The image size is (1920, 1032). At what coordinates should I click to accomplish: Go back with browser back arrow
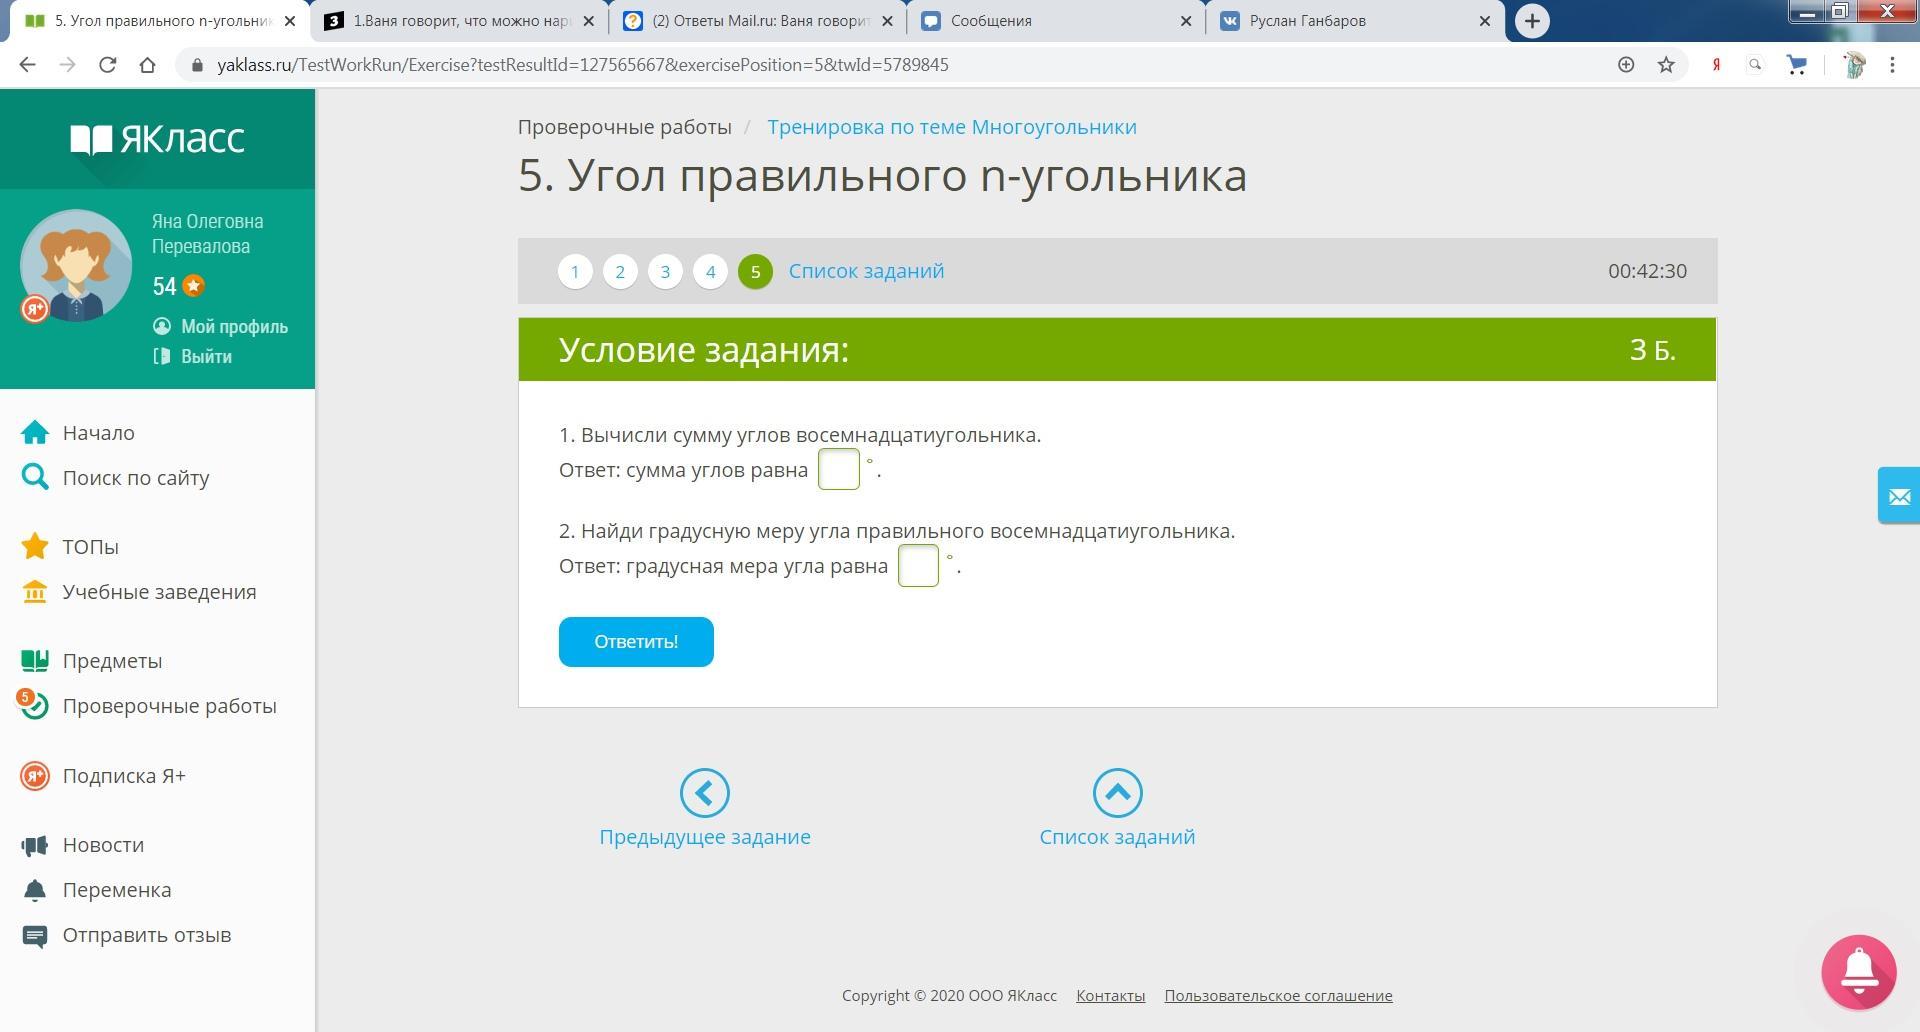[x=27, y=65]
